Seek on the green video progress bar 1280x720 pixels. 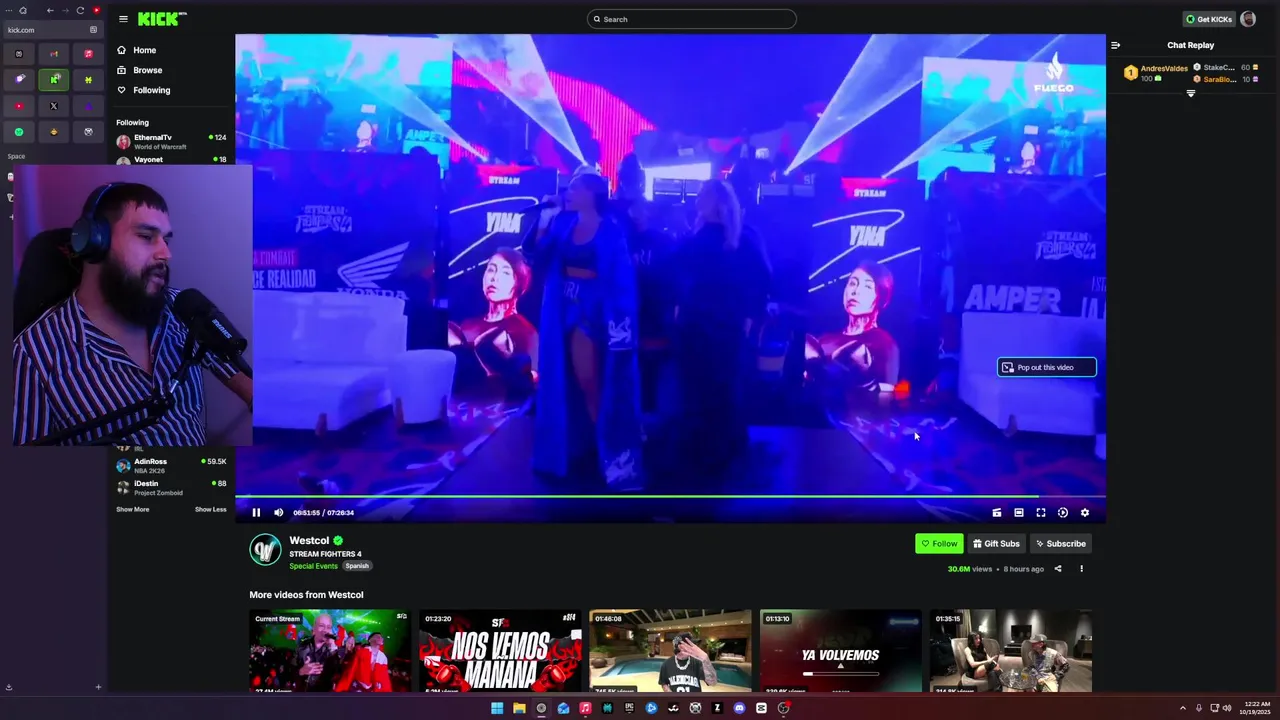[670, 496]
